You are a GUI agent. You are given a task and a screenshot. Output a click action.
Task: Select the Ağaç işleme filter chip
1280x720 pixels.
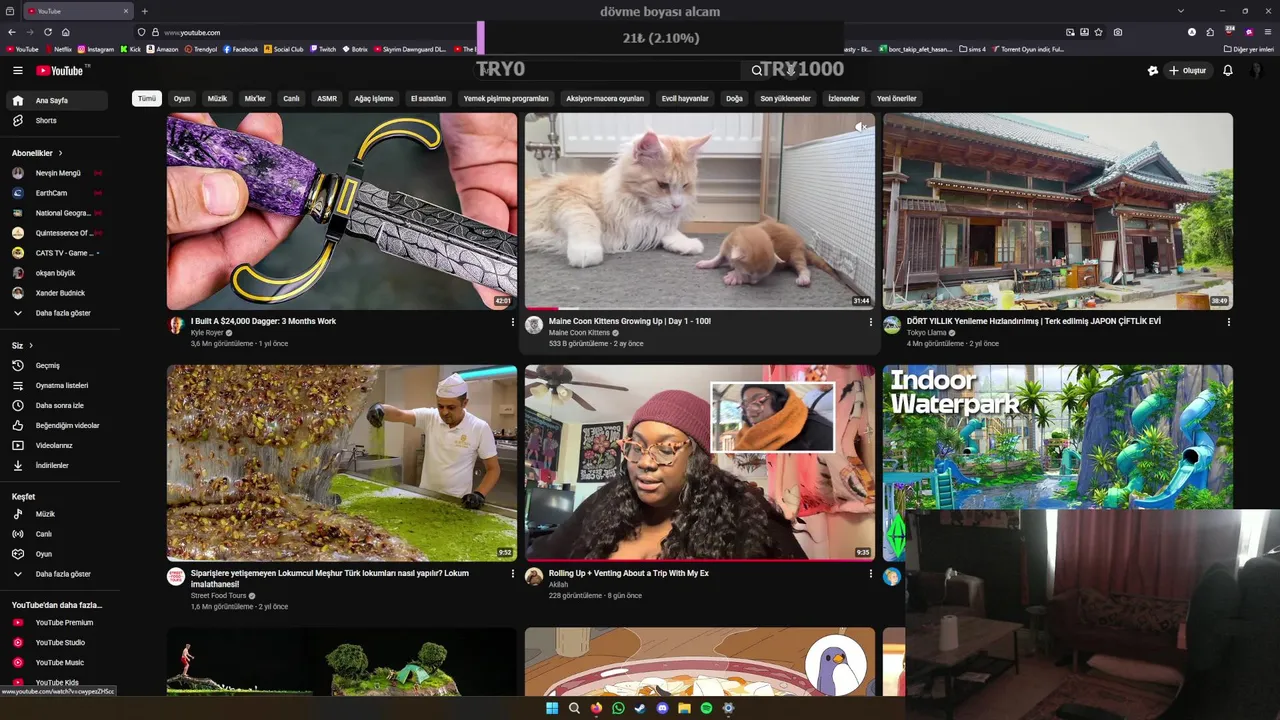[374, 98]
